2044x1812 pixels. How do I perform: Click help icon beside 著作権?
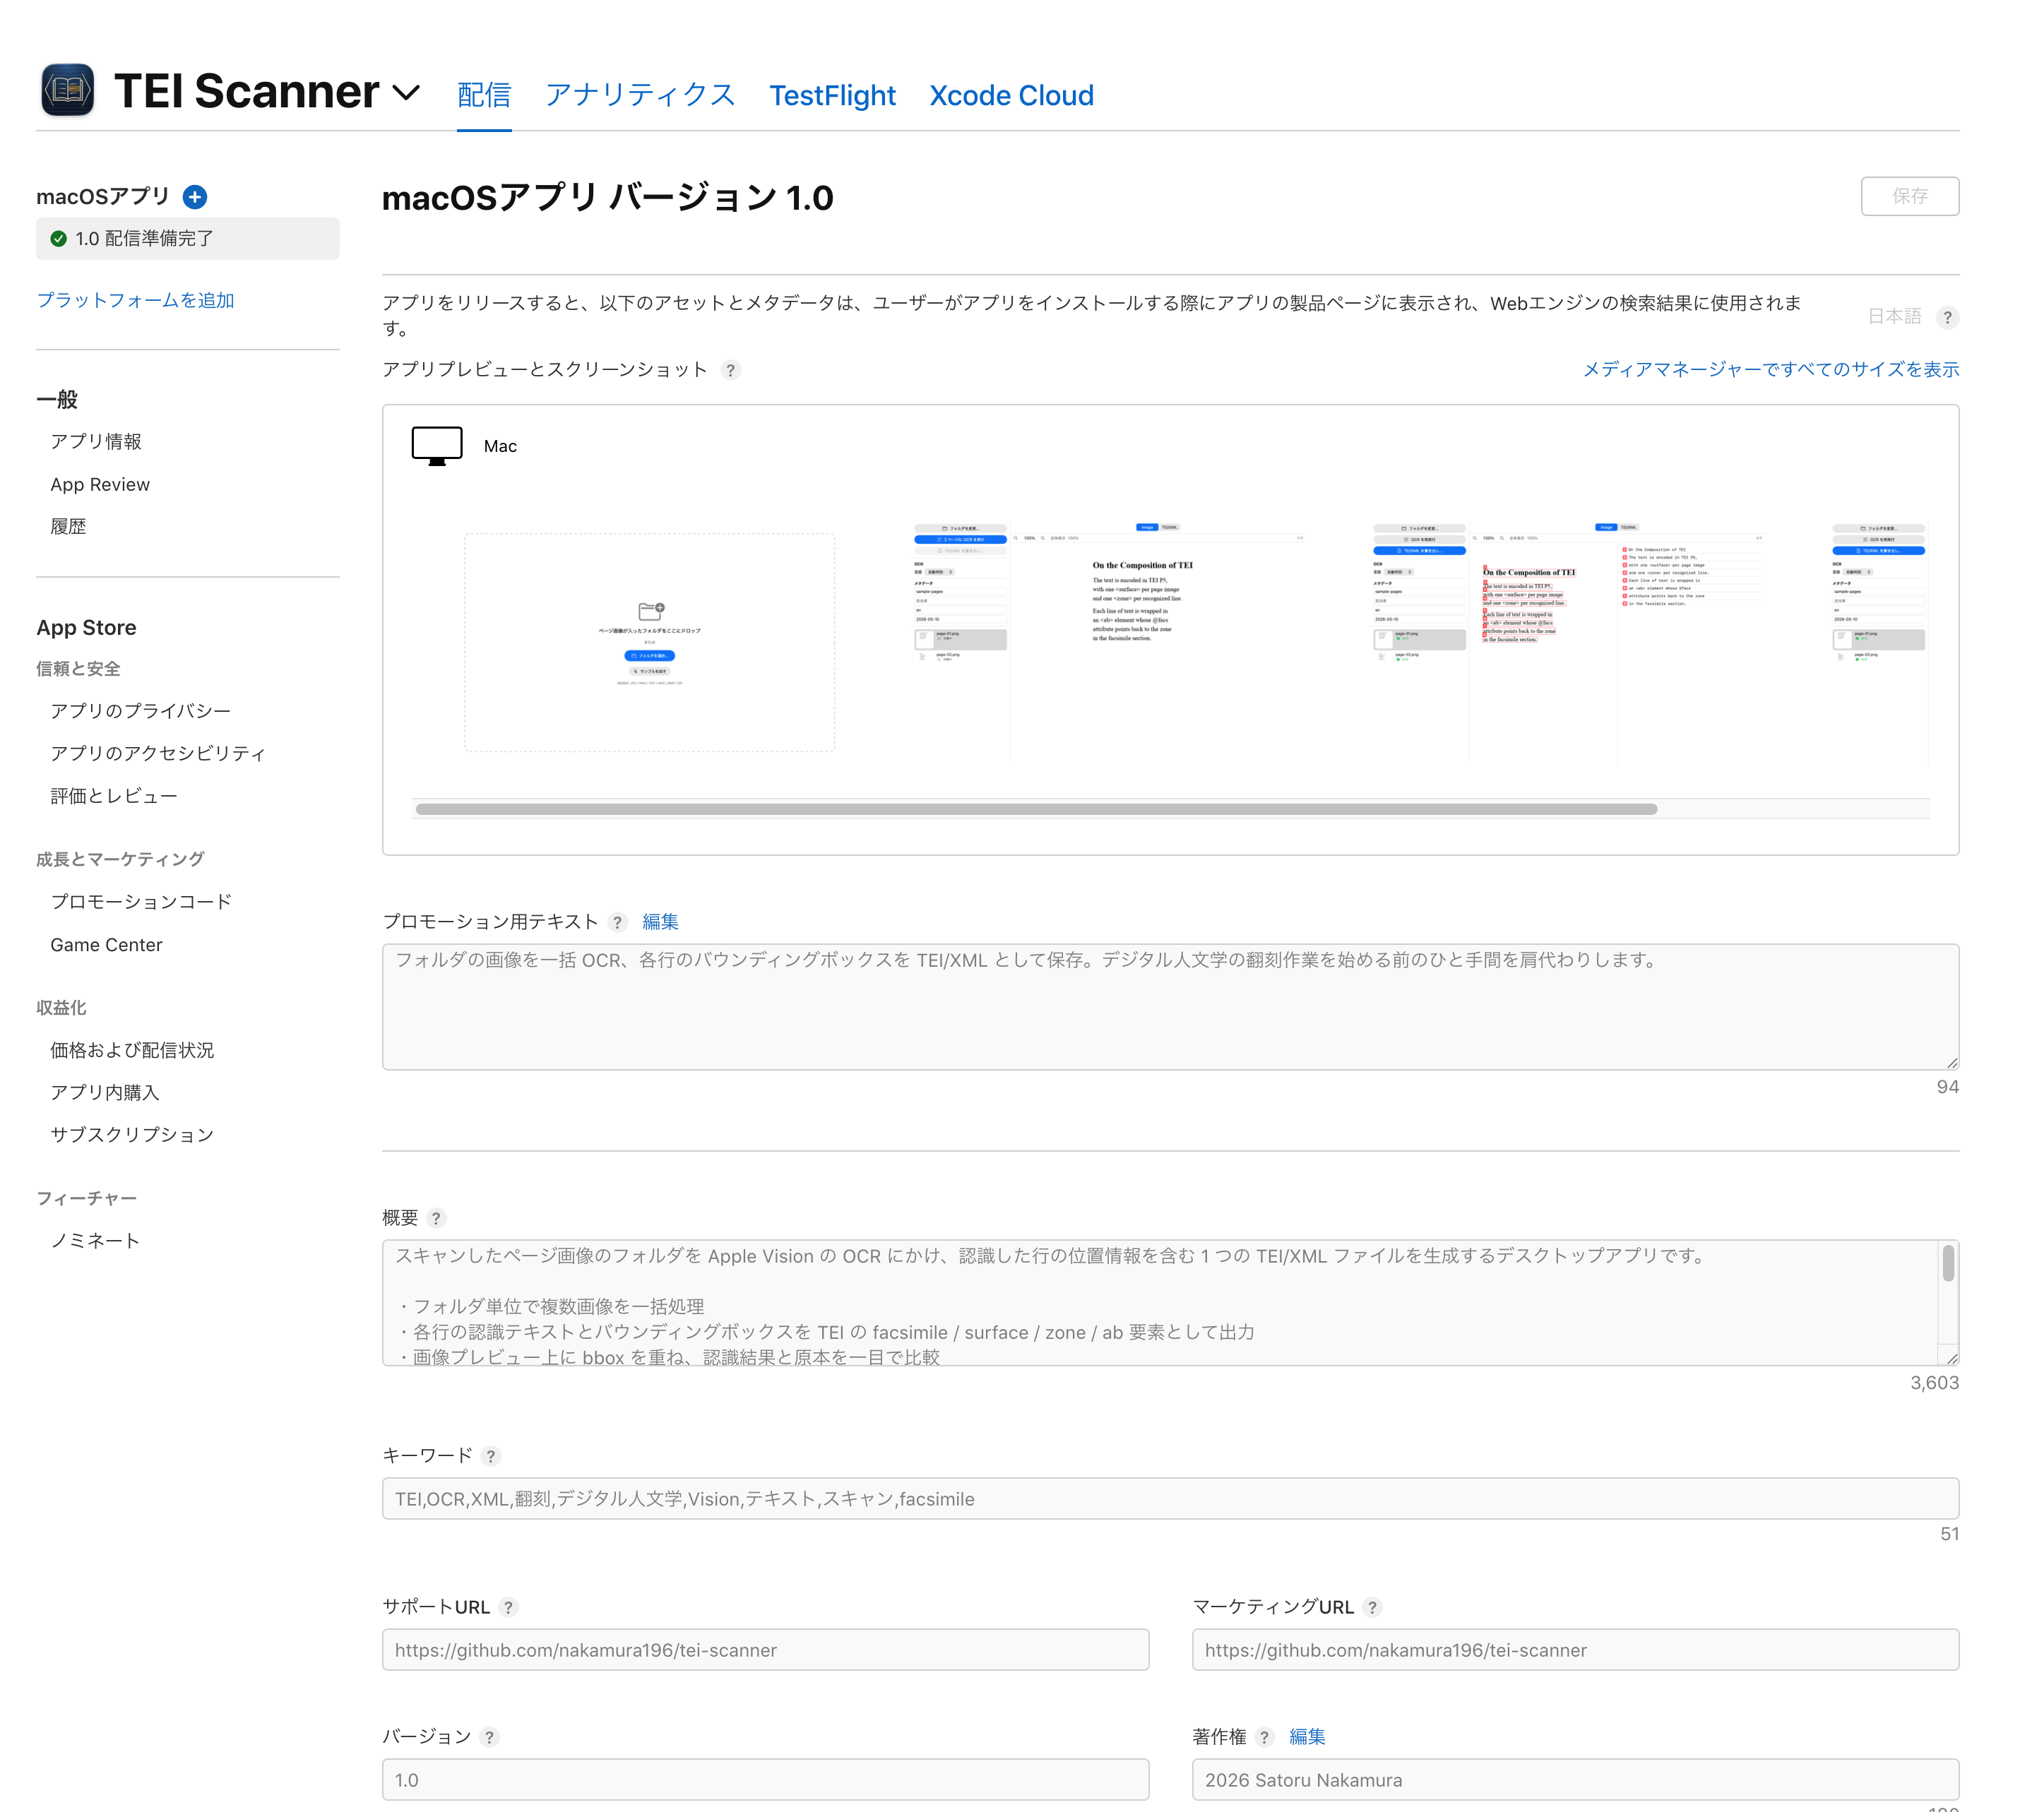pos(1264,1737)
